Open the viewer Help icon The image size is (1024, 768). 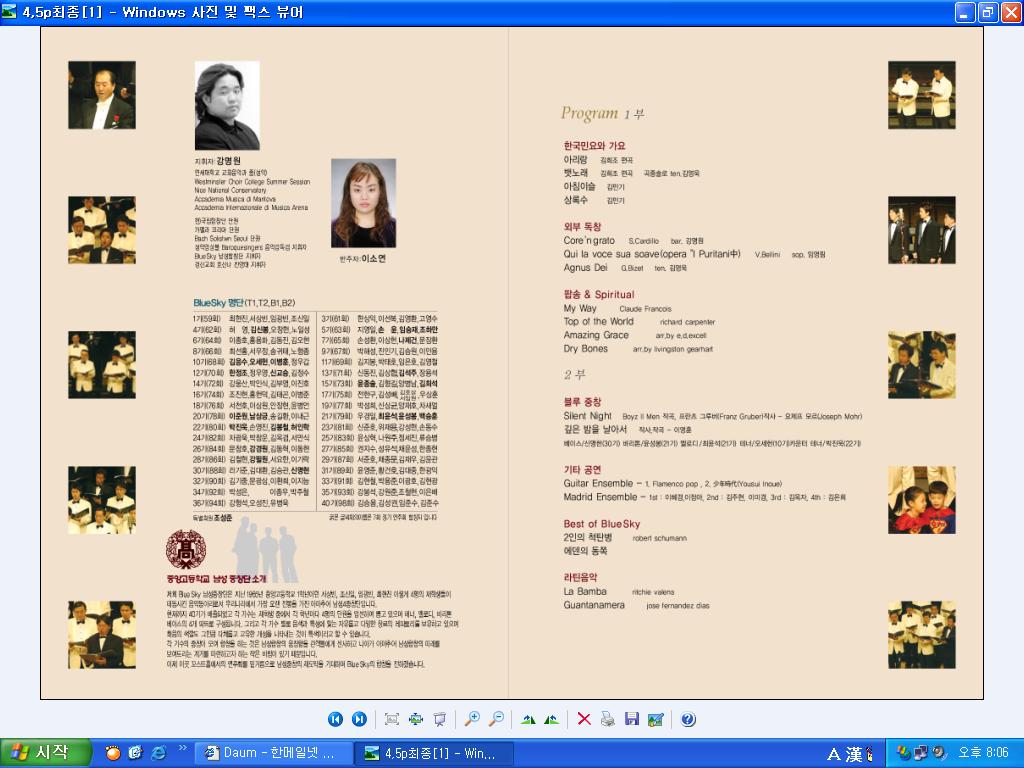pyautogui.click(x=688, y=719)
